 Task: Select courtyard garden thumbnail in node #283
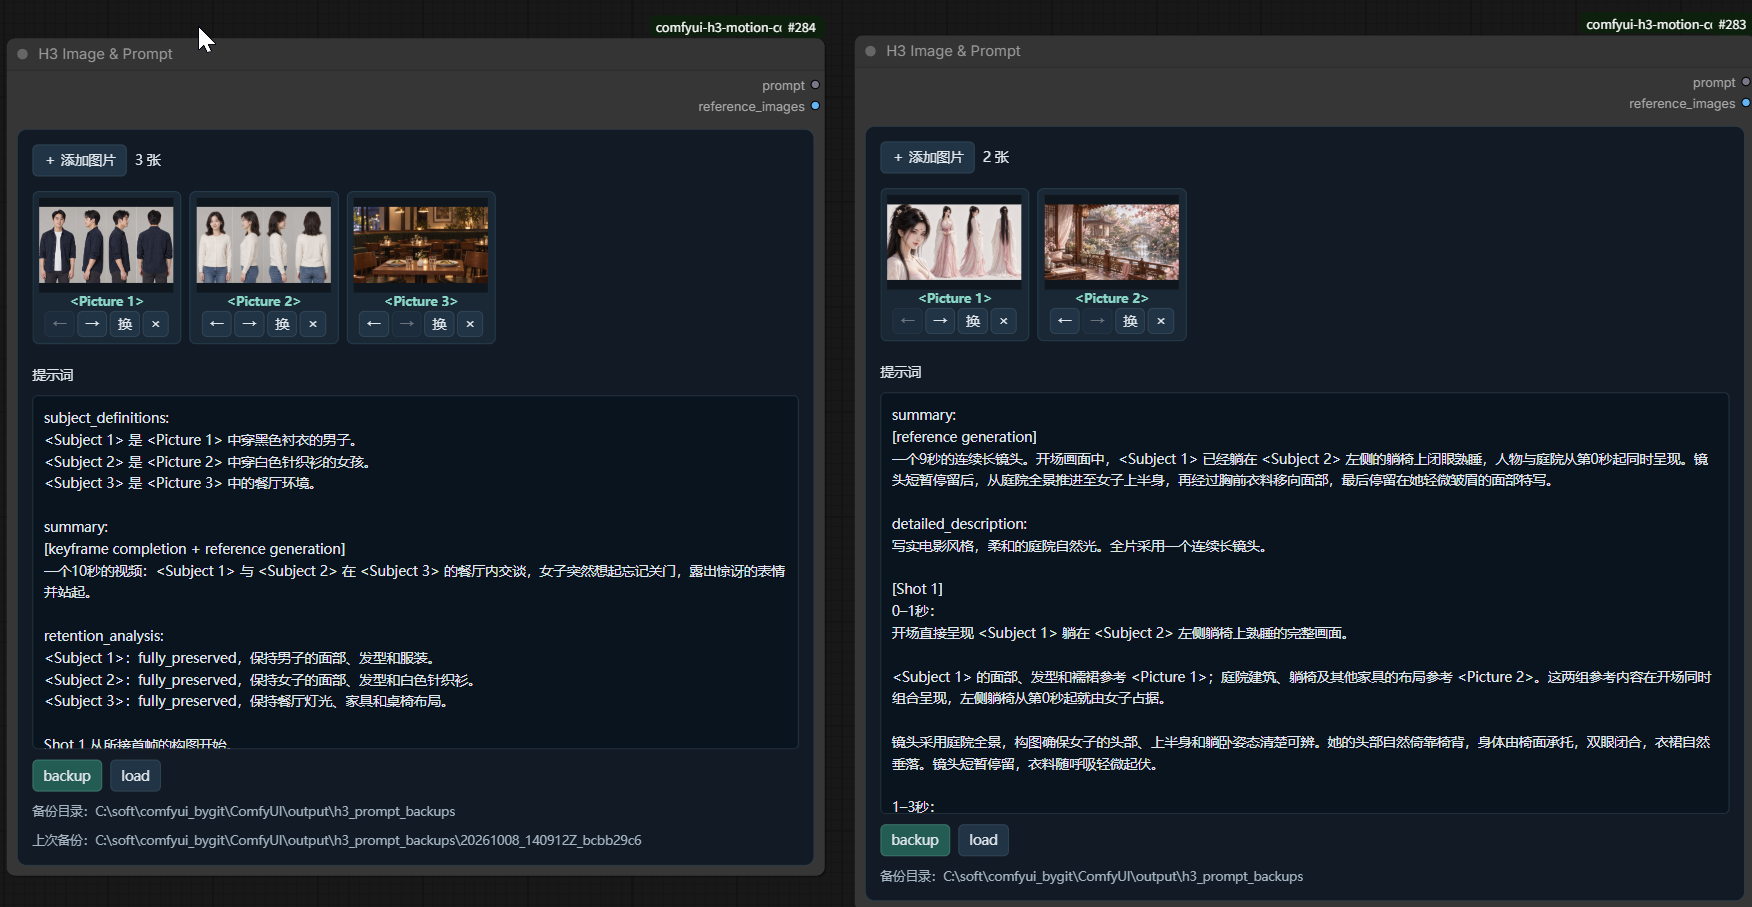(1112, 242)
